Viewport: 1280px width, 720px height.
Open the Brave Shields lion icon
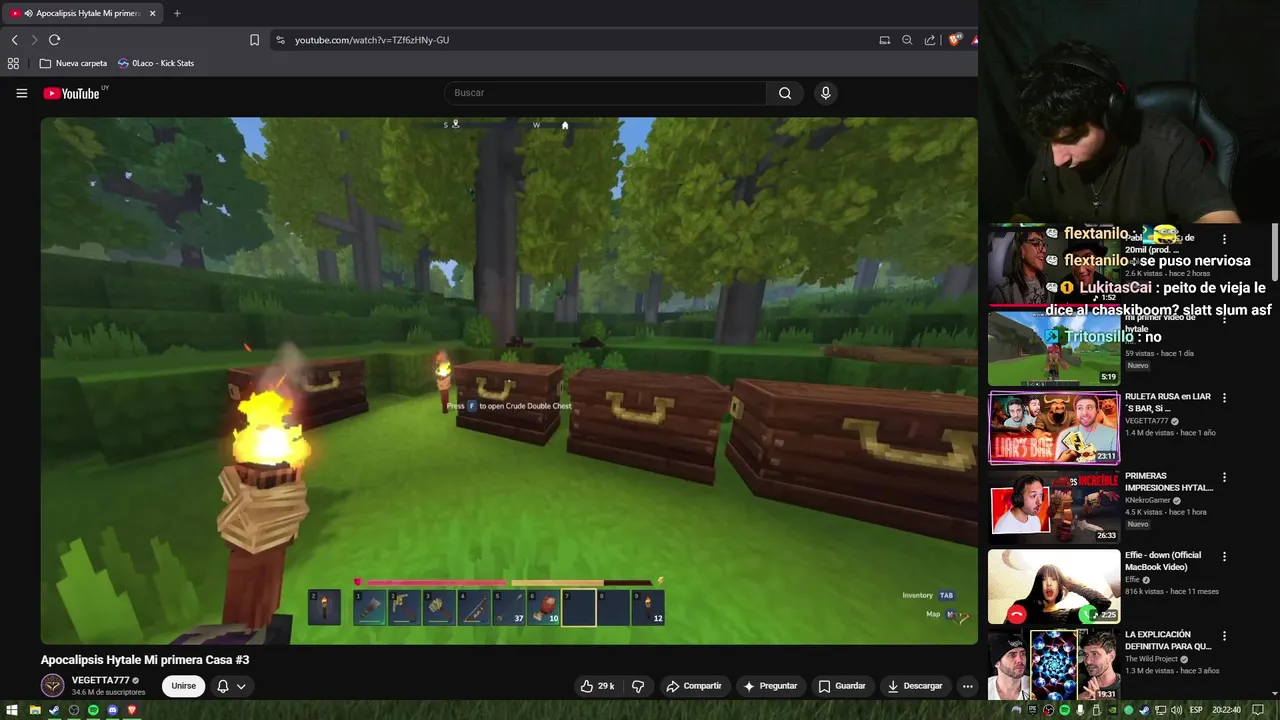tap(955, 40)
